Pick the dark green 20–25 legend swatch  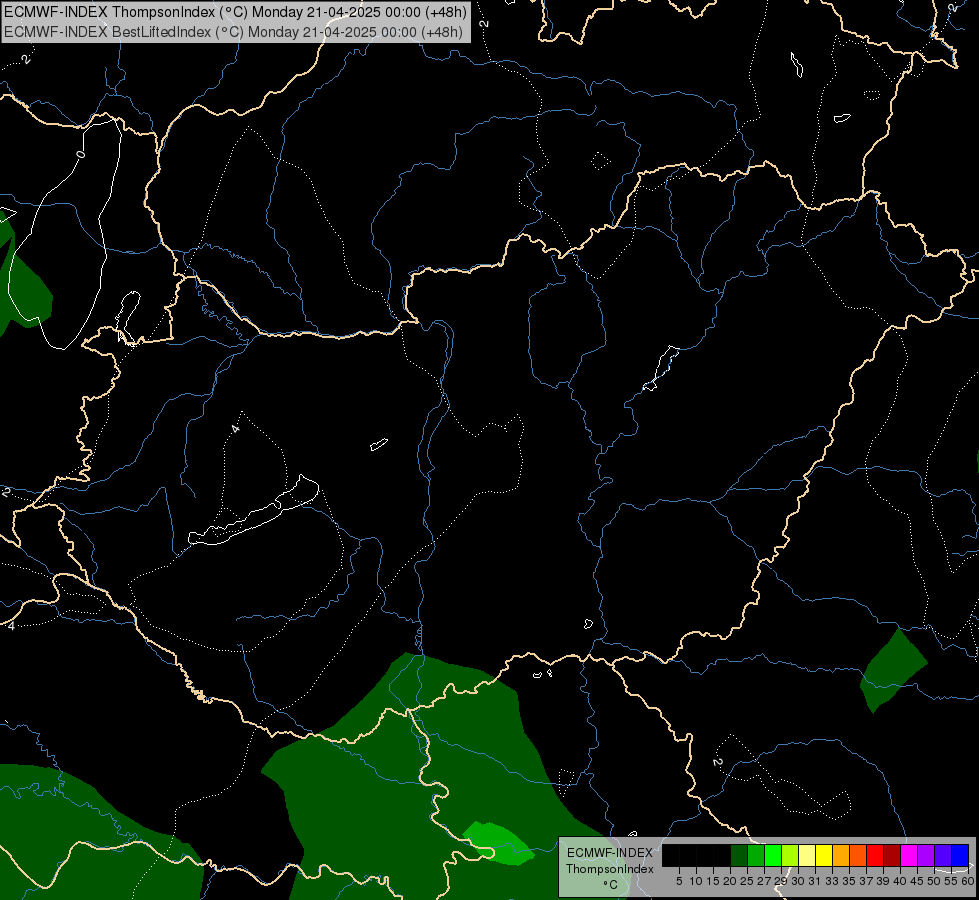coord(739,855)
